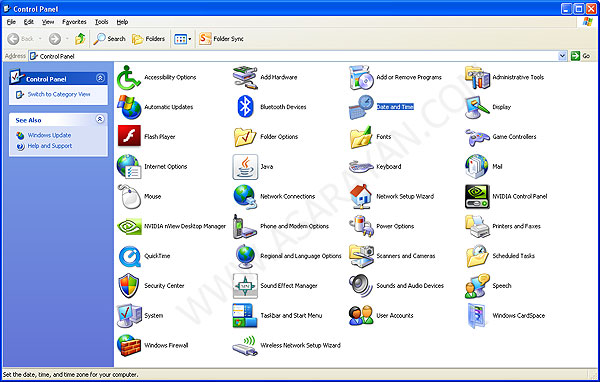Open the QuickTime icon

coord(129,256)
